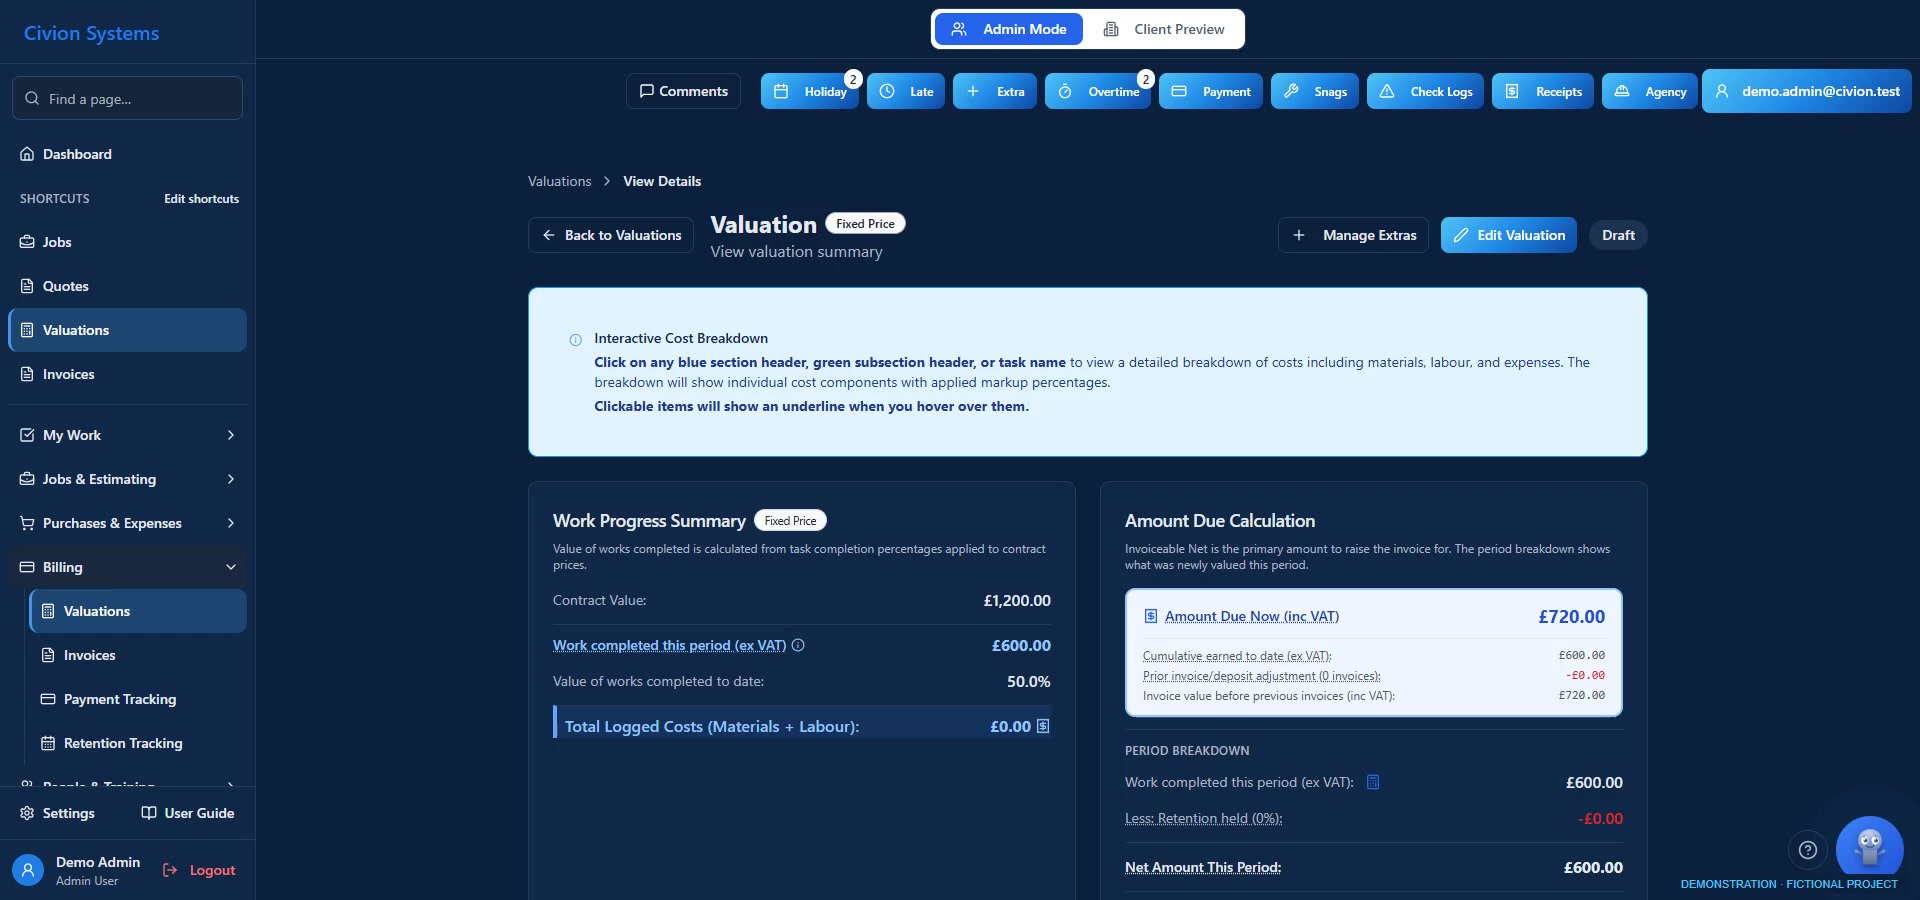Go to Dashboard
Screen dimensions: 1920x900
pyautogui.click(x=127, y=154)
